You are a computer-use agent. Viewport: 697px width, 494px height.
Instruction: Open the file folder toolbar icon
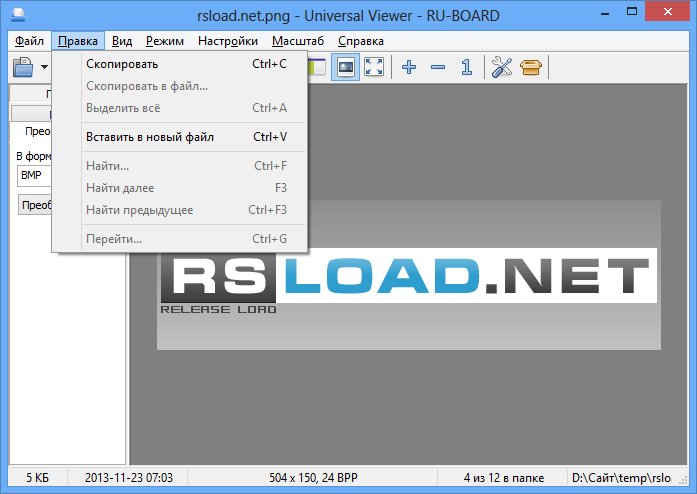click(x=23, y=68)
